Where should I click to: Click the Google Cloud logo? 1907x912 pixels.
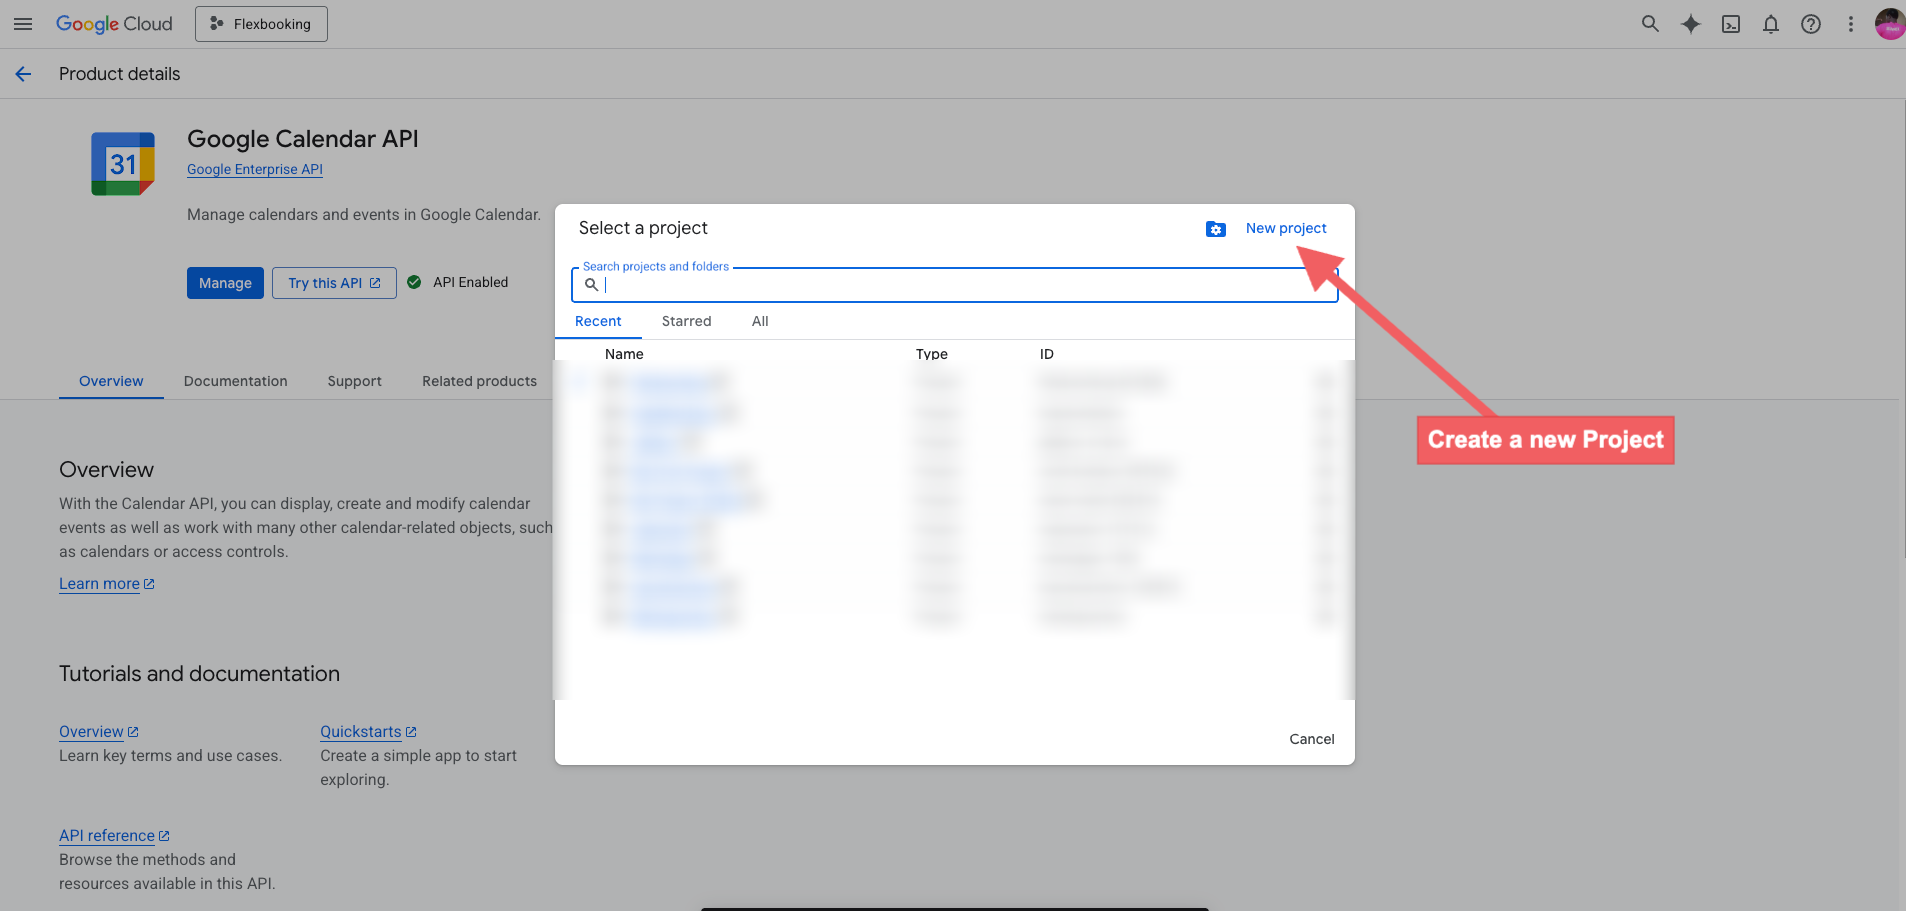click(114, 24)
